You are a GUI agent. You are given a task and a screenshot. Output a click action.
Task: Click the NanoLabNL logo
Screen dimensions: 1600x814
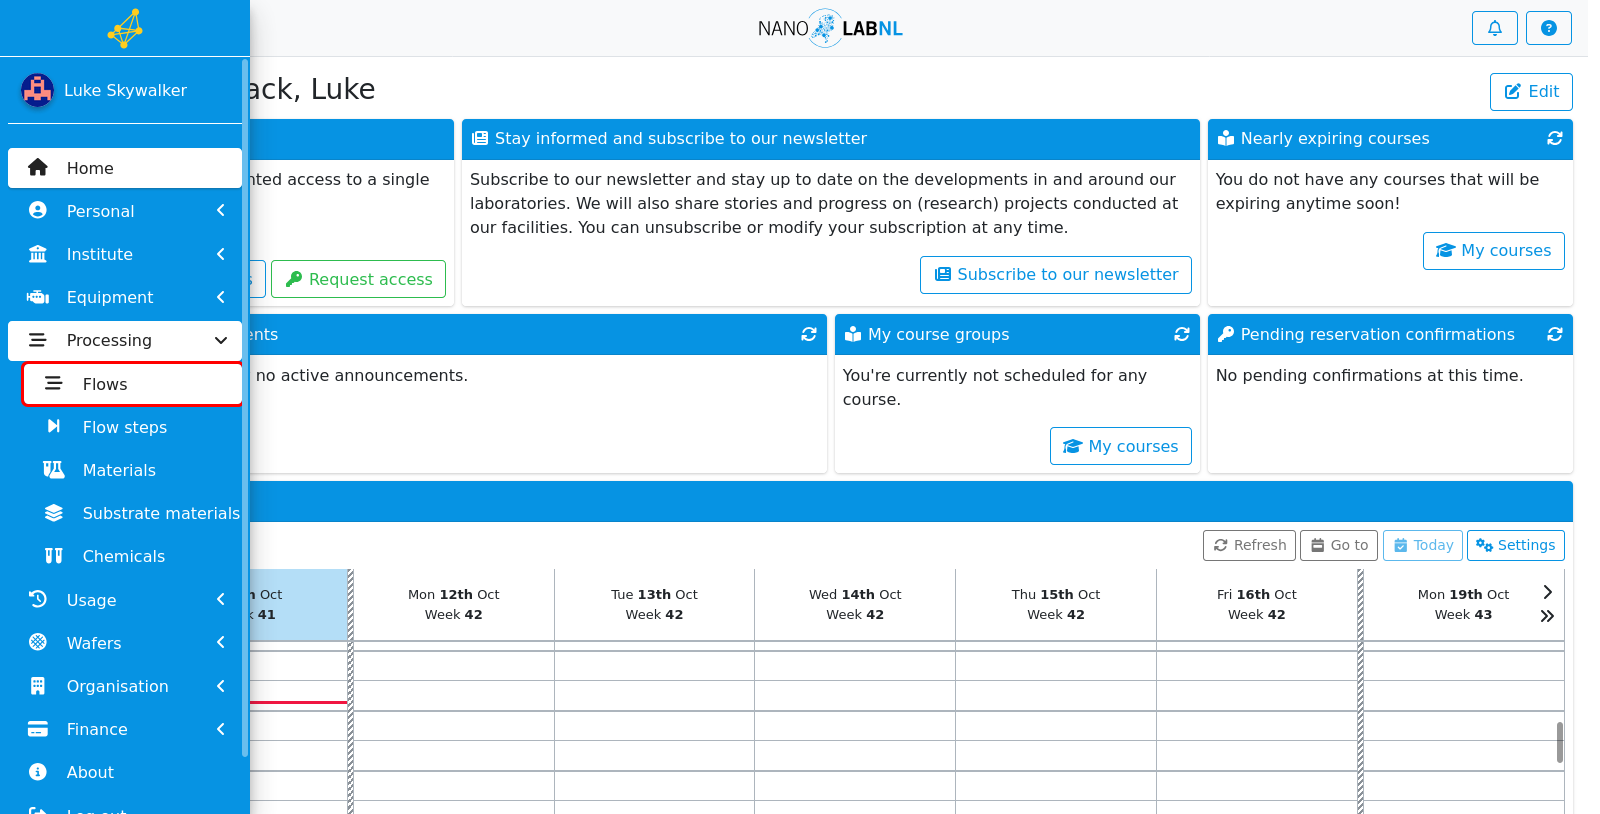[x=830, y=28]
